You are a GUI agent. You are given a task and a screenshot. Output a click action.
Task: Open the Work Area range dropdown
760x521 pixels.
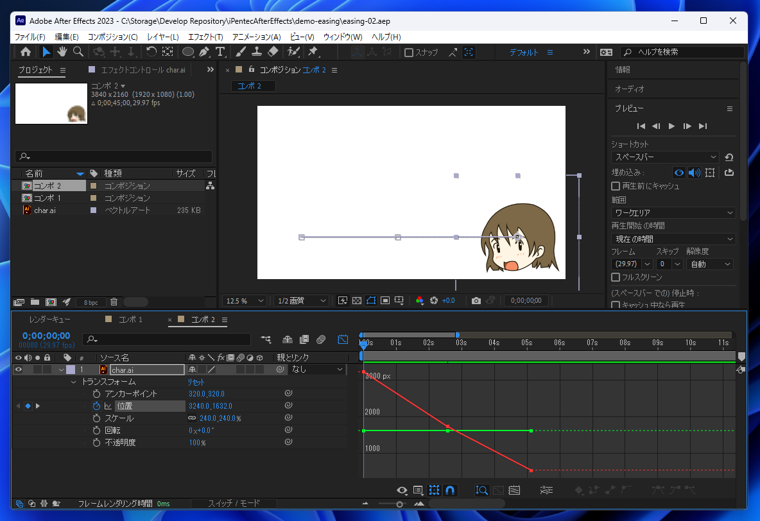673,213
